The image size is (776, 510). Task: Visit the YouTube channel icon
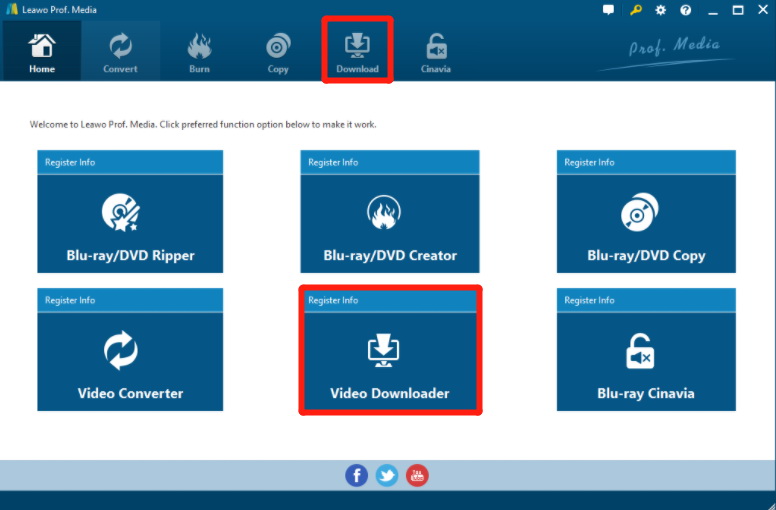pyautogui.click(x=417, y=476)
